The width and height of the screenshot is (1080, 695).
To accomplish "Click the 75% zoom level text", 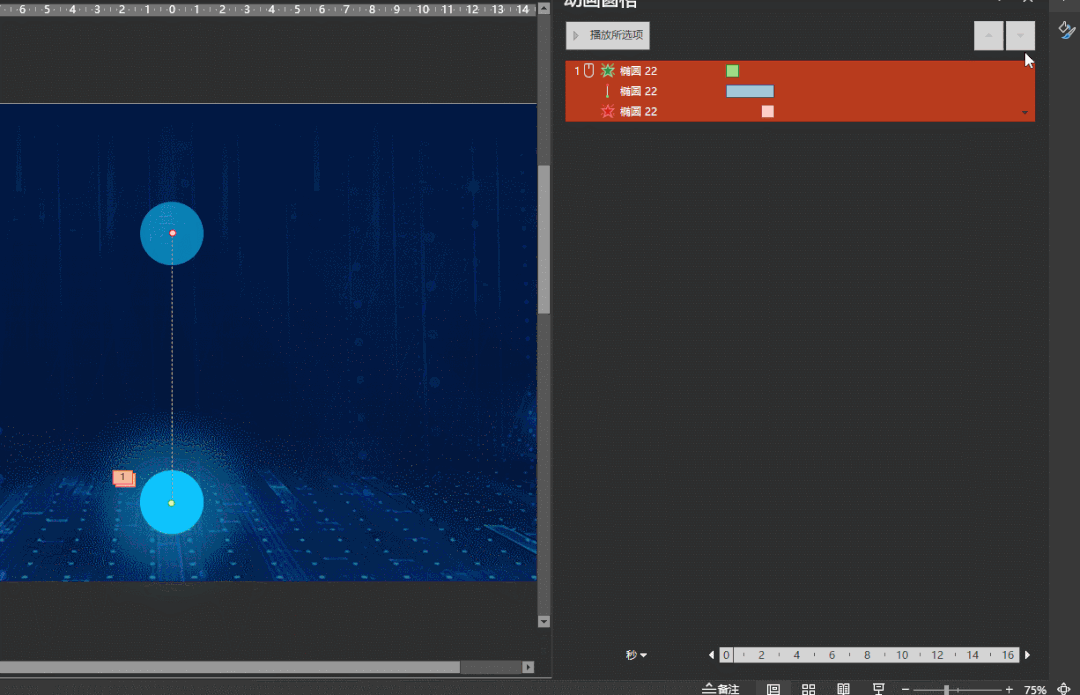I will pyautogui.click(x=1035, y=689).
